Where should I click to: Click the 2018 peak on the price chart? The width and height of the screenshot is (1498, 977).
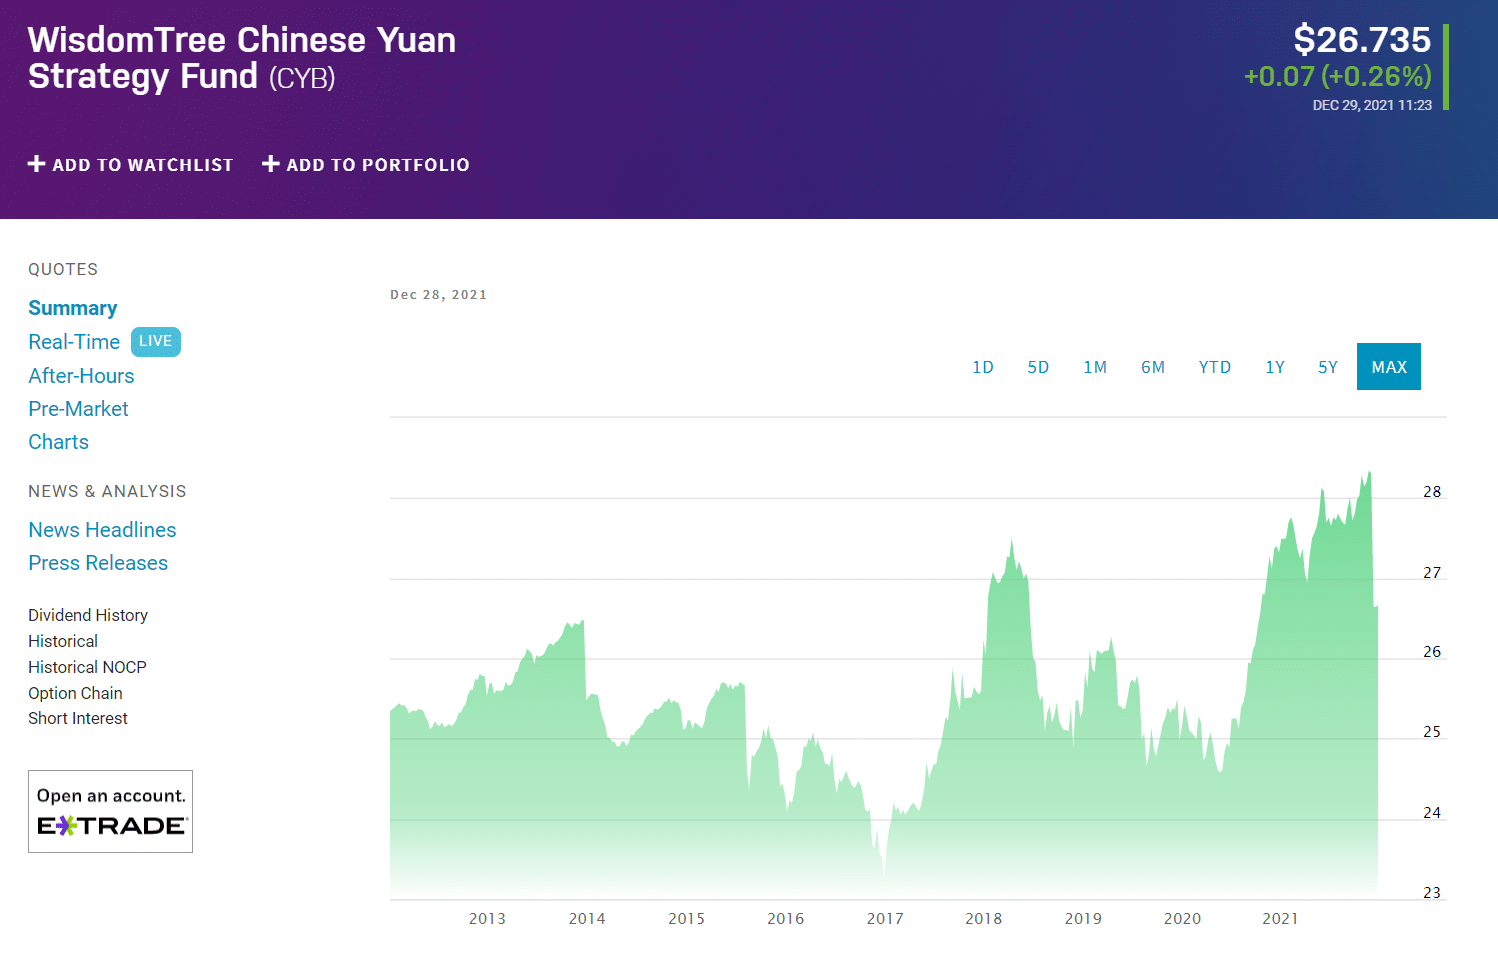point(1011,542)
